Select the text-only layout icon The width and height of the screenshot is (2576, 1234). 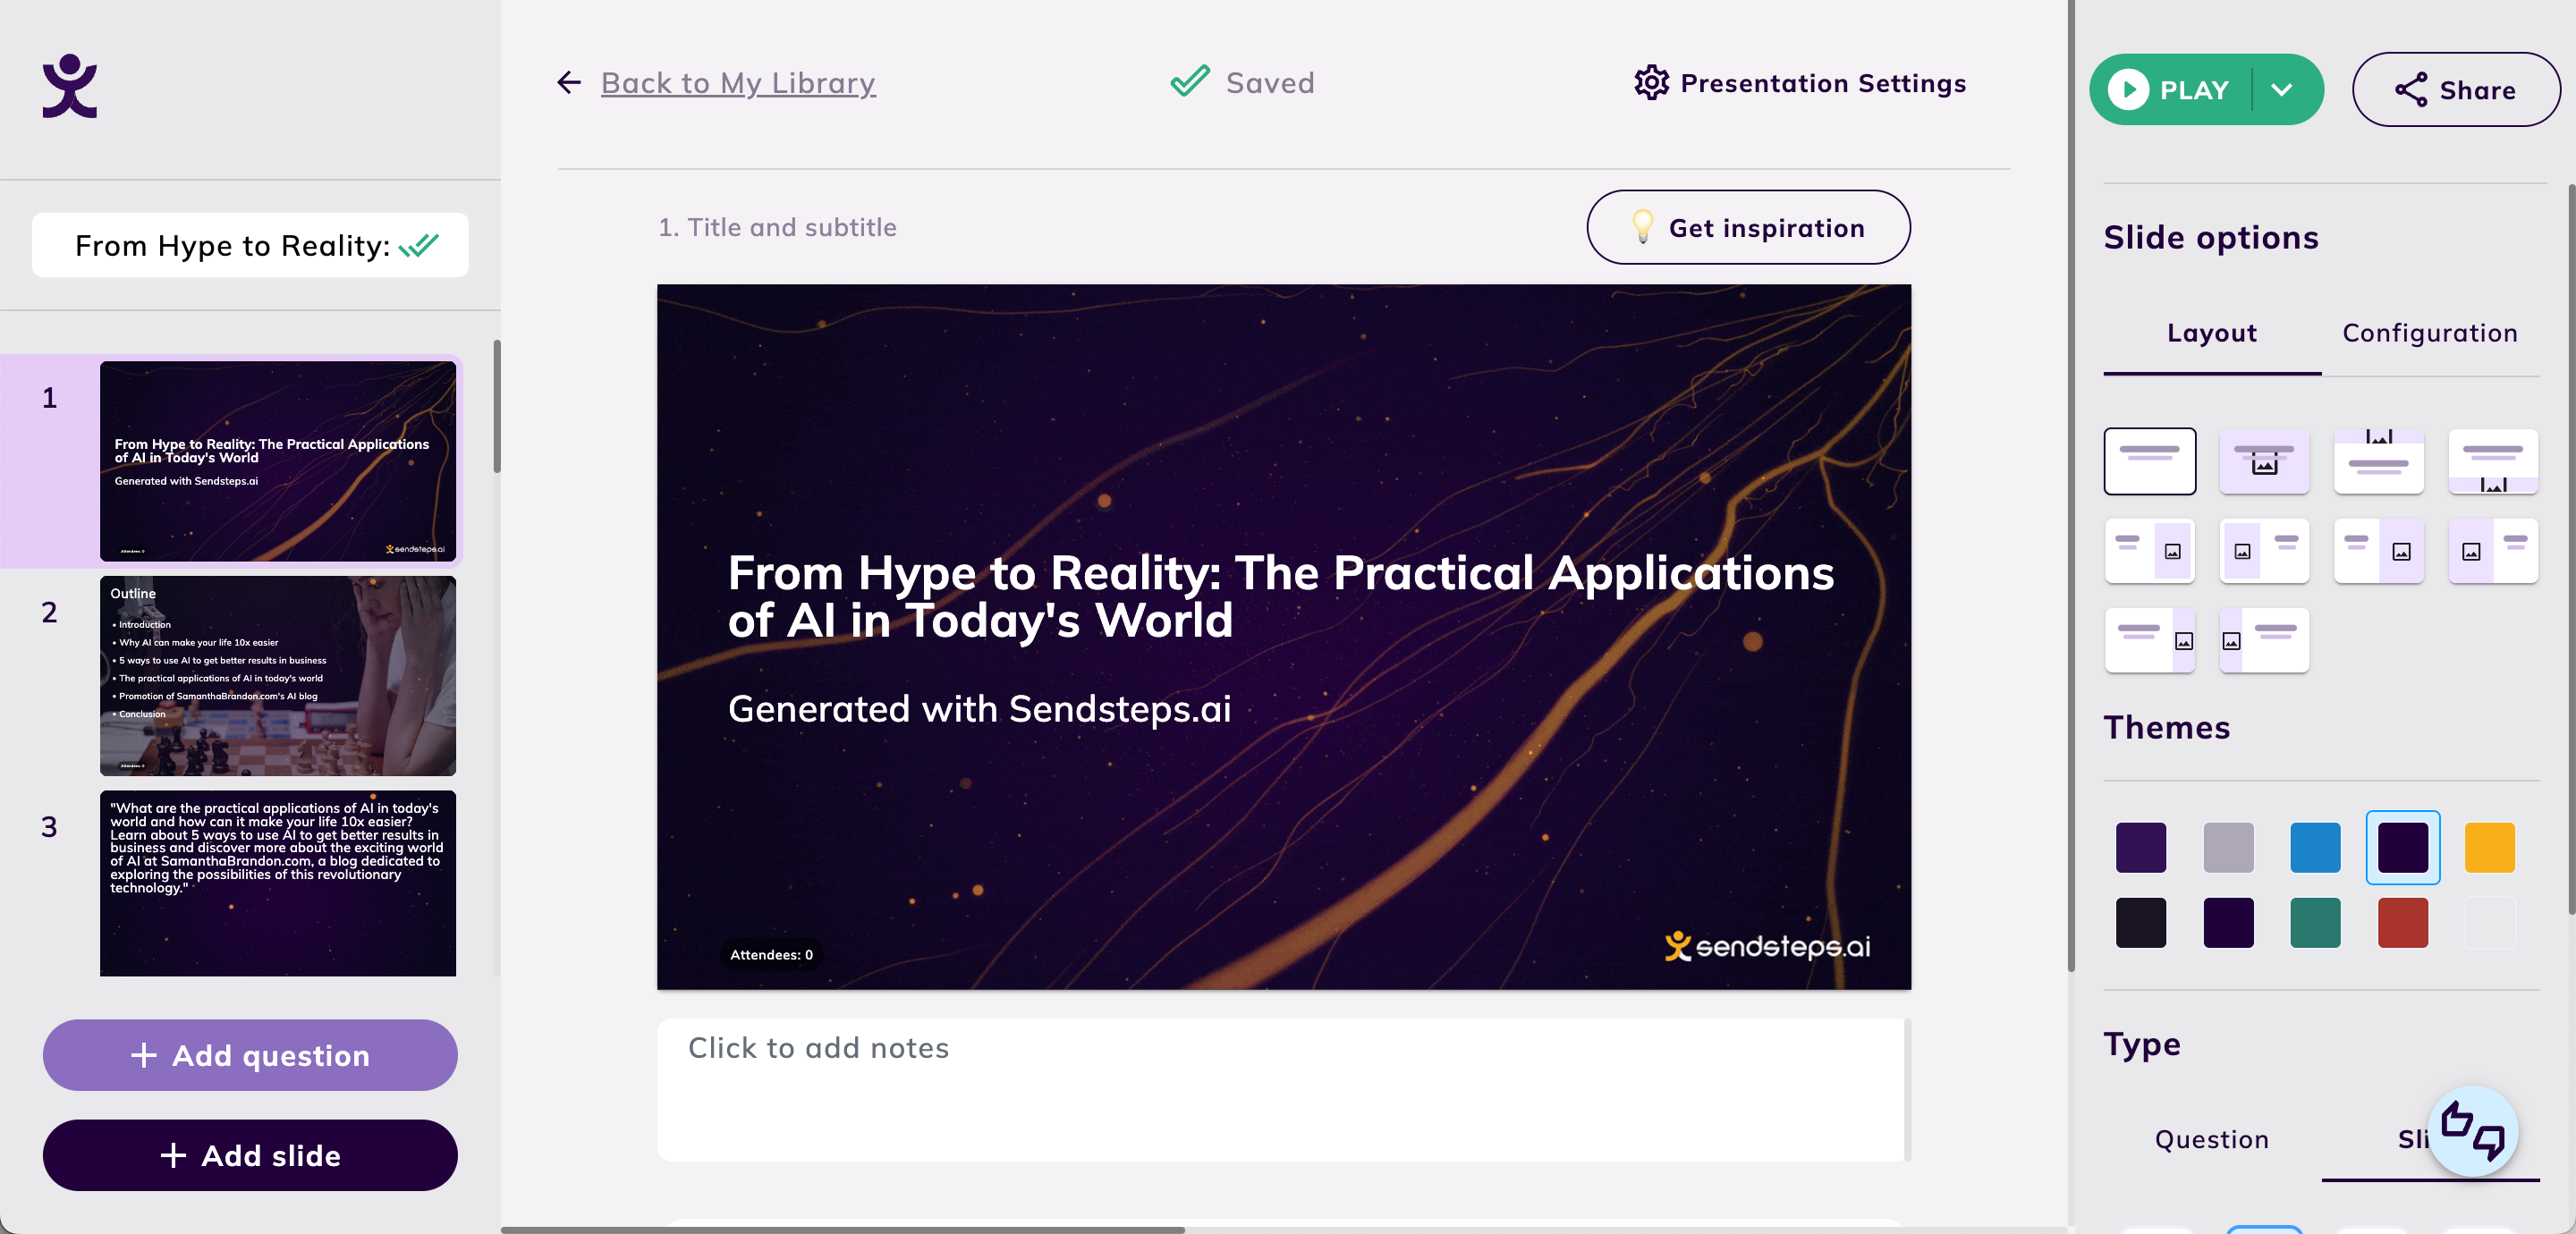pyautogui.click(x=2148, y=461)
